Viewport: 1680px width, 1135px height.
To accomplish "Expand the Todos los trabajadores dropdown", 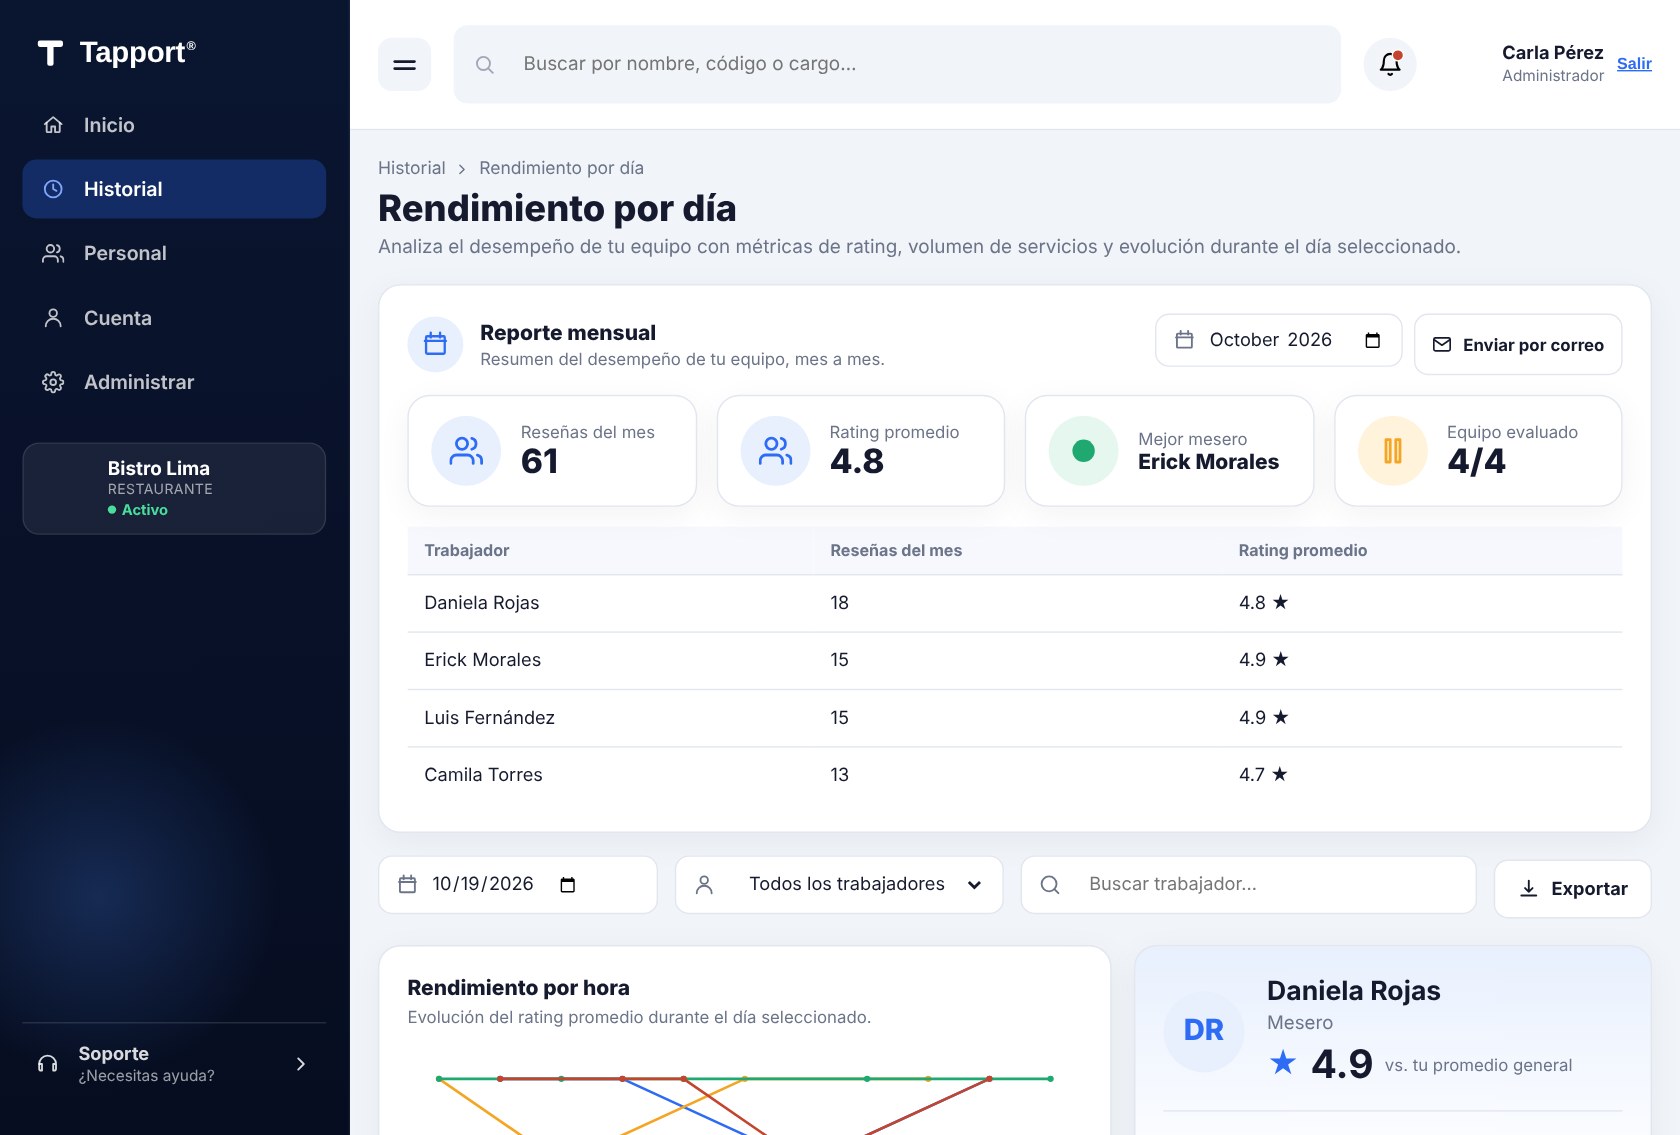I will (x=839, y=885).
